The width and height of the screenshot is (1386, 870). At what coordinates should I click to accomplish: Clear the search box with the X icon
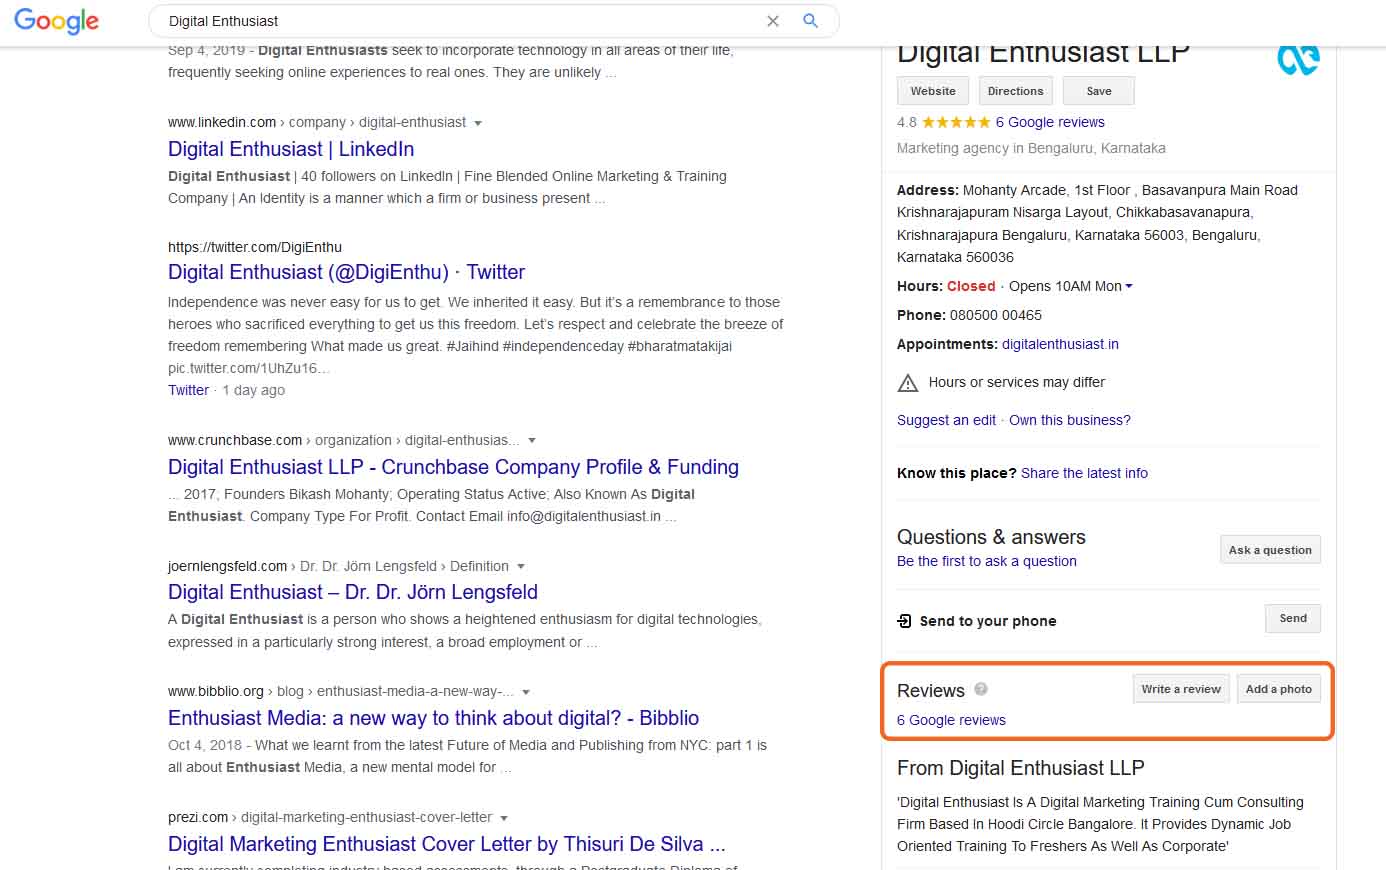point(772,21)
